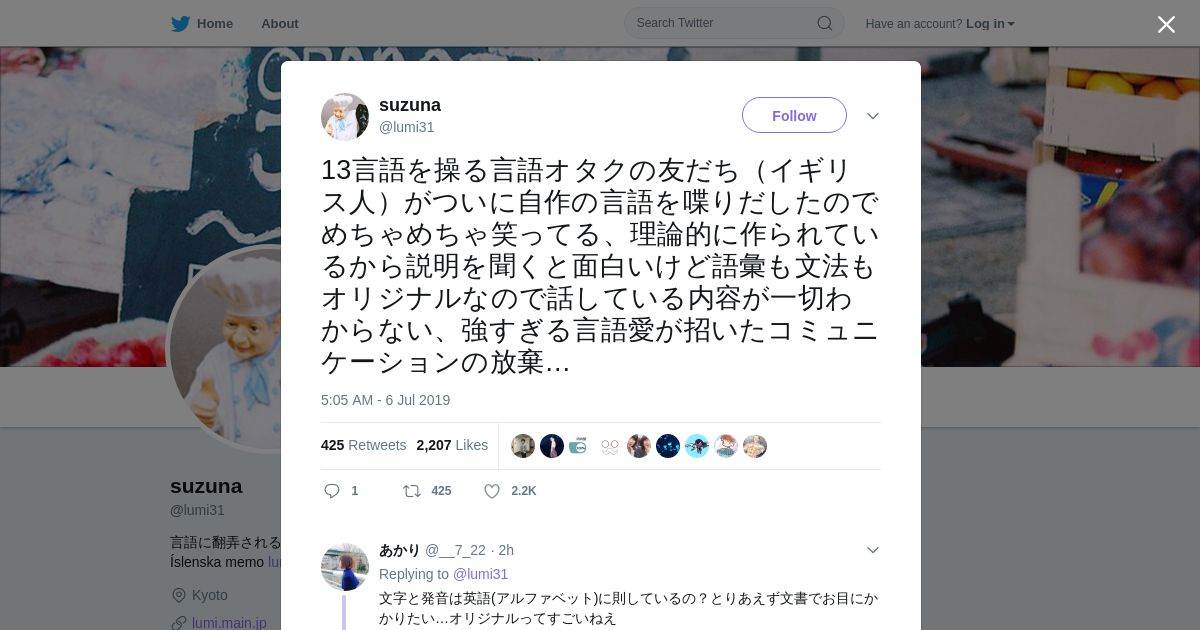Close the tweet overlay with the X icon
Image resolution: width=1200 pixels, height=630 pixels.
click(1166, 24)
